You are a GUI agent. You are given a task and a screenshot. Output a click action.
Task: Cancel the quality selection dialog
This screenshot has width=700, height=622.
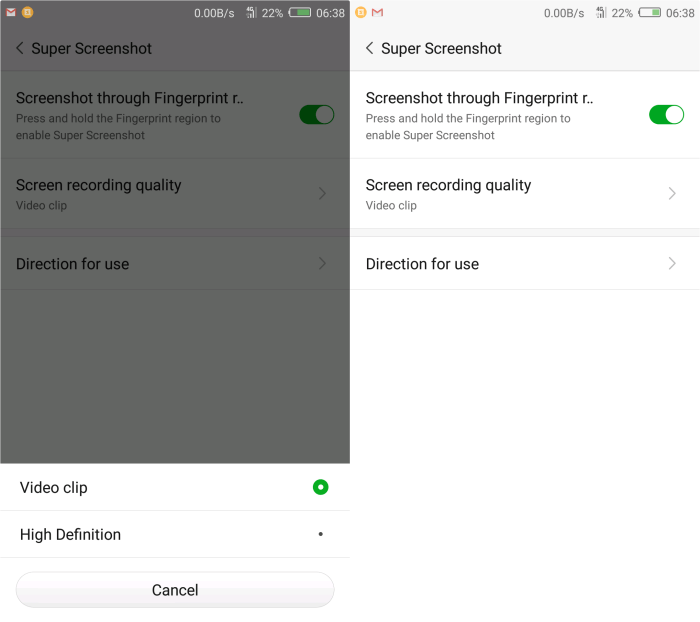175,590
